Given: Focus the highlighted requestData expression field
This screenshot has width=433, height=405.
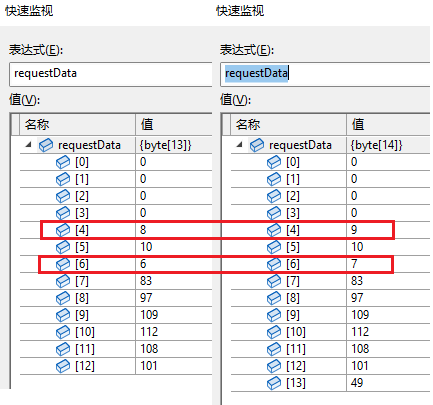Looking at the screenshot, I should [325, 74].
